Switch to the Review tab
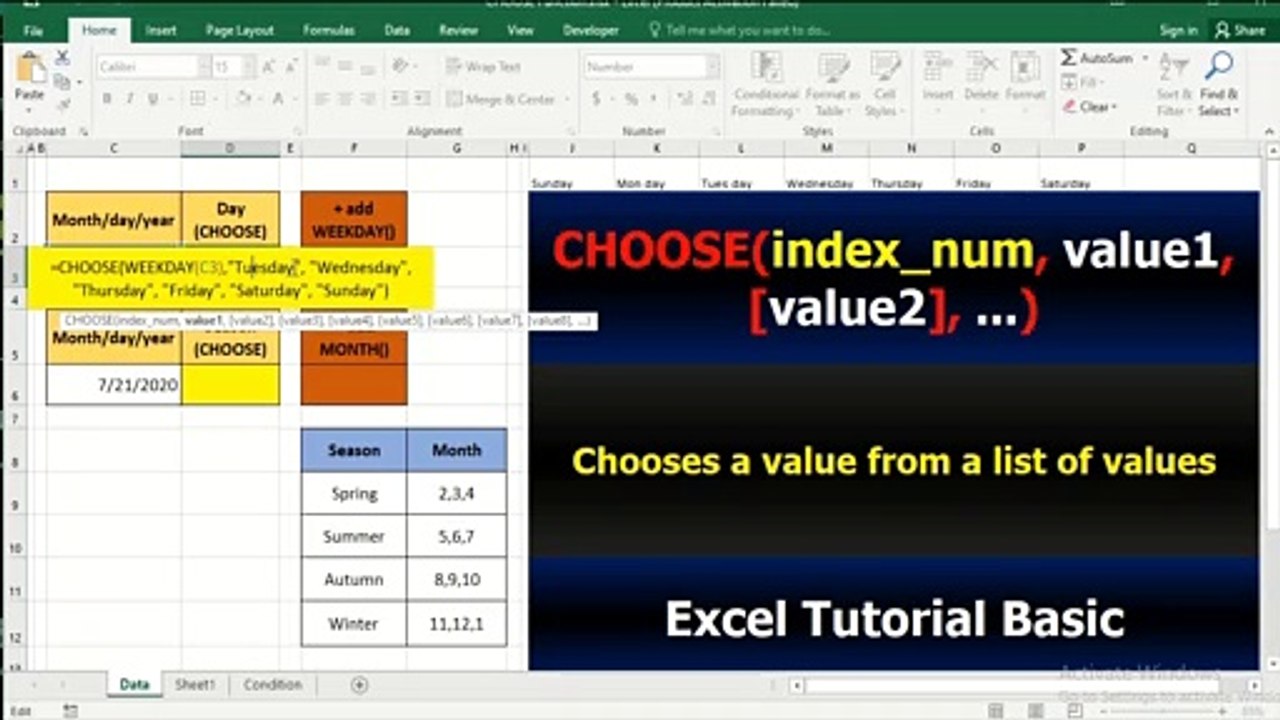This screenshot has width=1280, height=720. click(x=459, y=30)
